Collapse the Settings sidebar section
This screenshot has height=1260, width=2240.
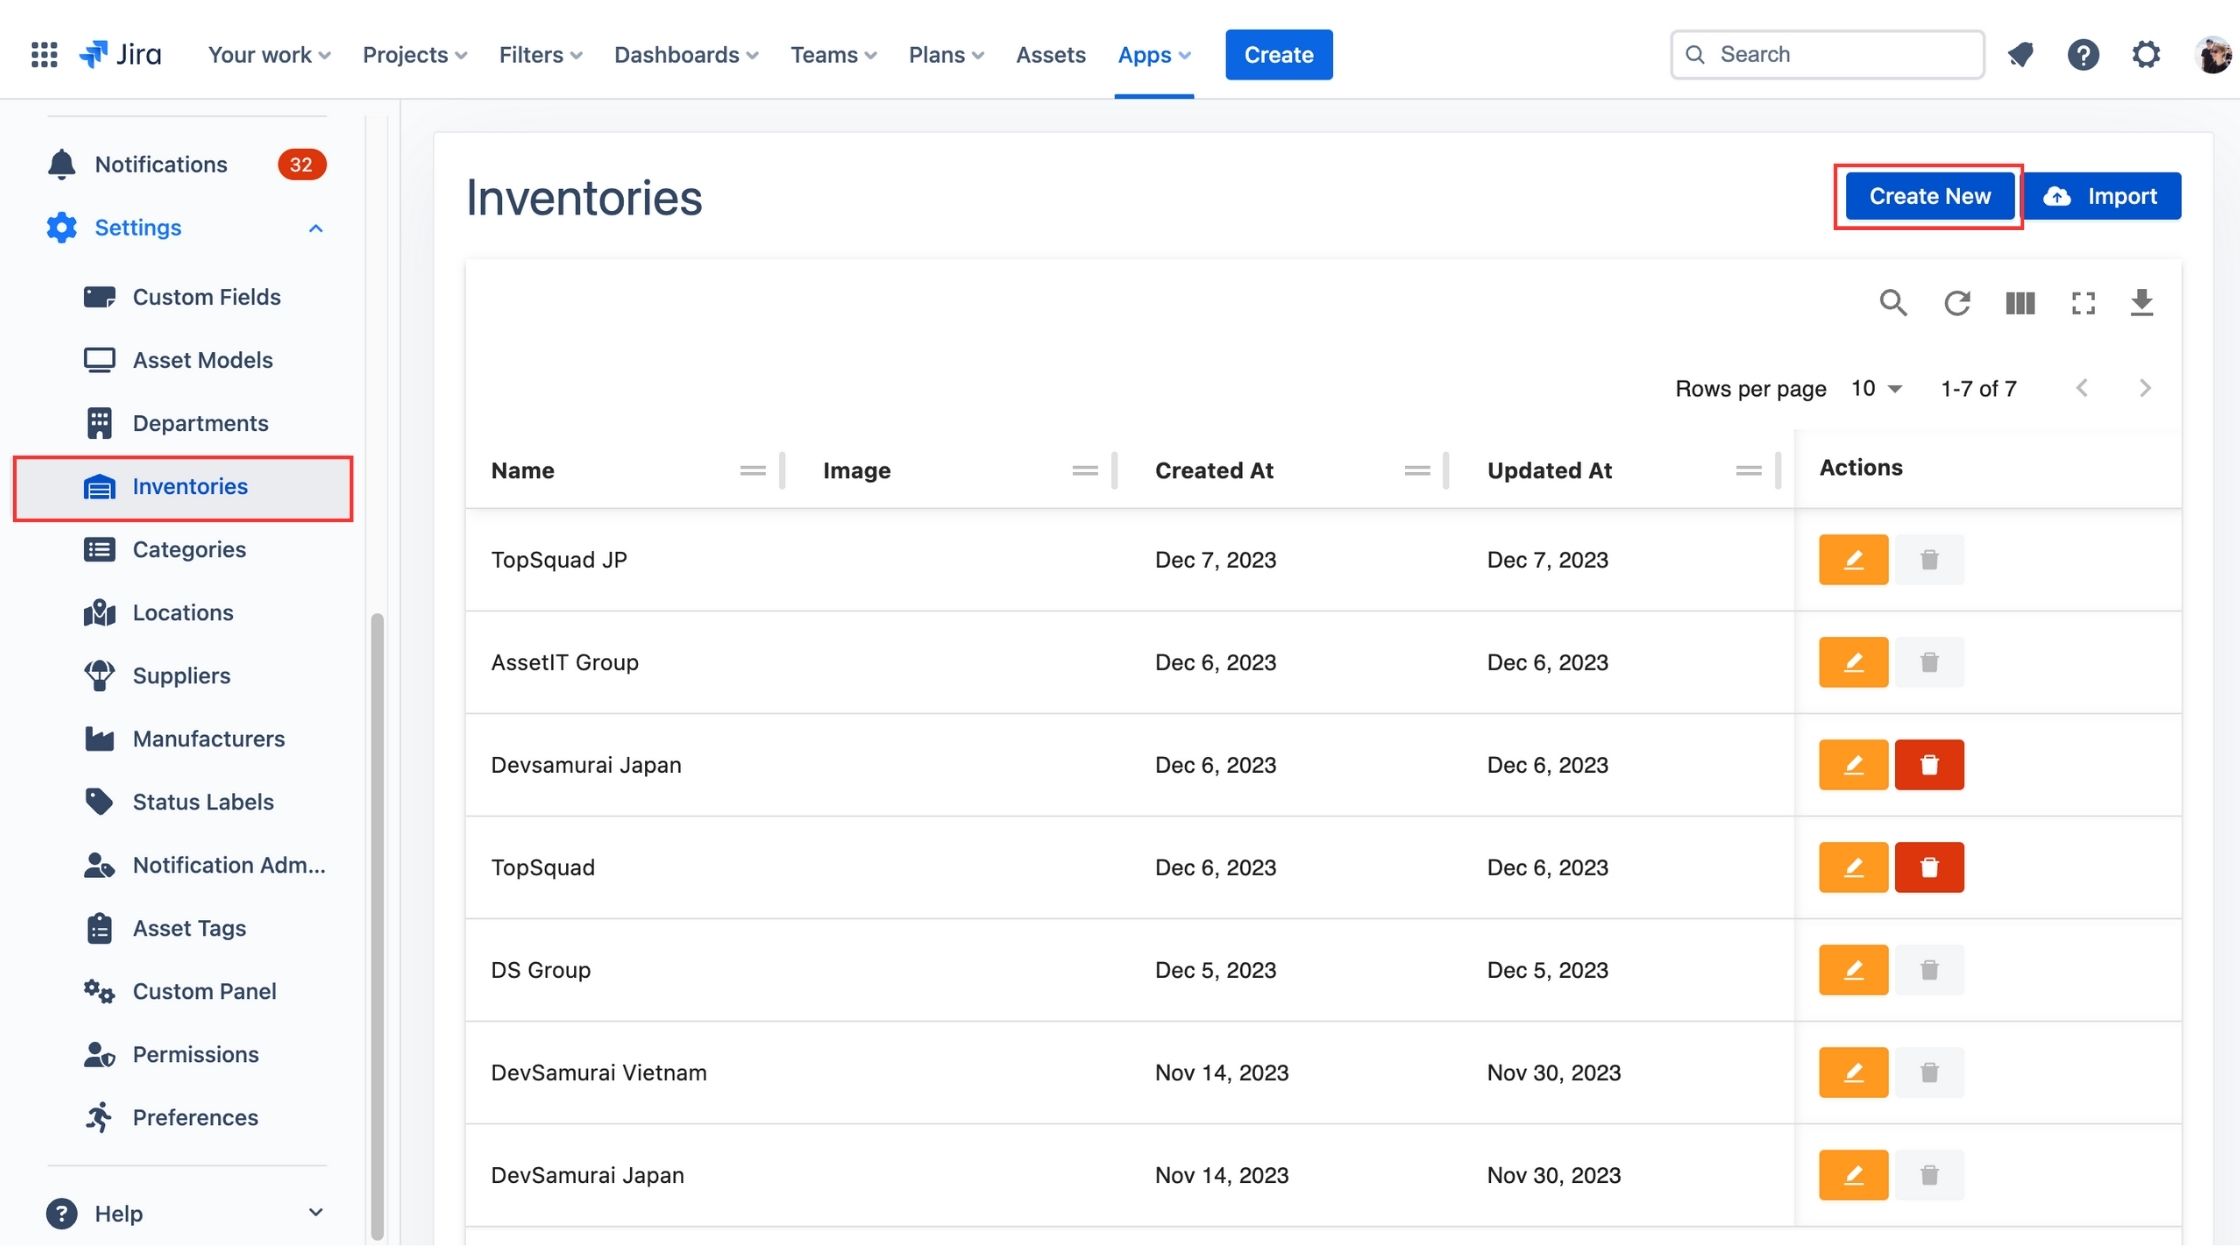tap(315, 228)
